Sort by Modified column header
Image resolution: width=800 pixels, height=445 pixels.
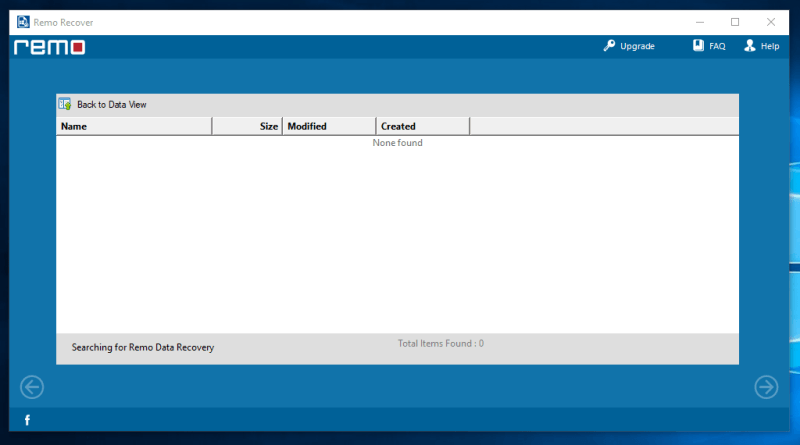pyautogui.click(x=329, y=126)
